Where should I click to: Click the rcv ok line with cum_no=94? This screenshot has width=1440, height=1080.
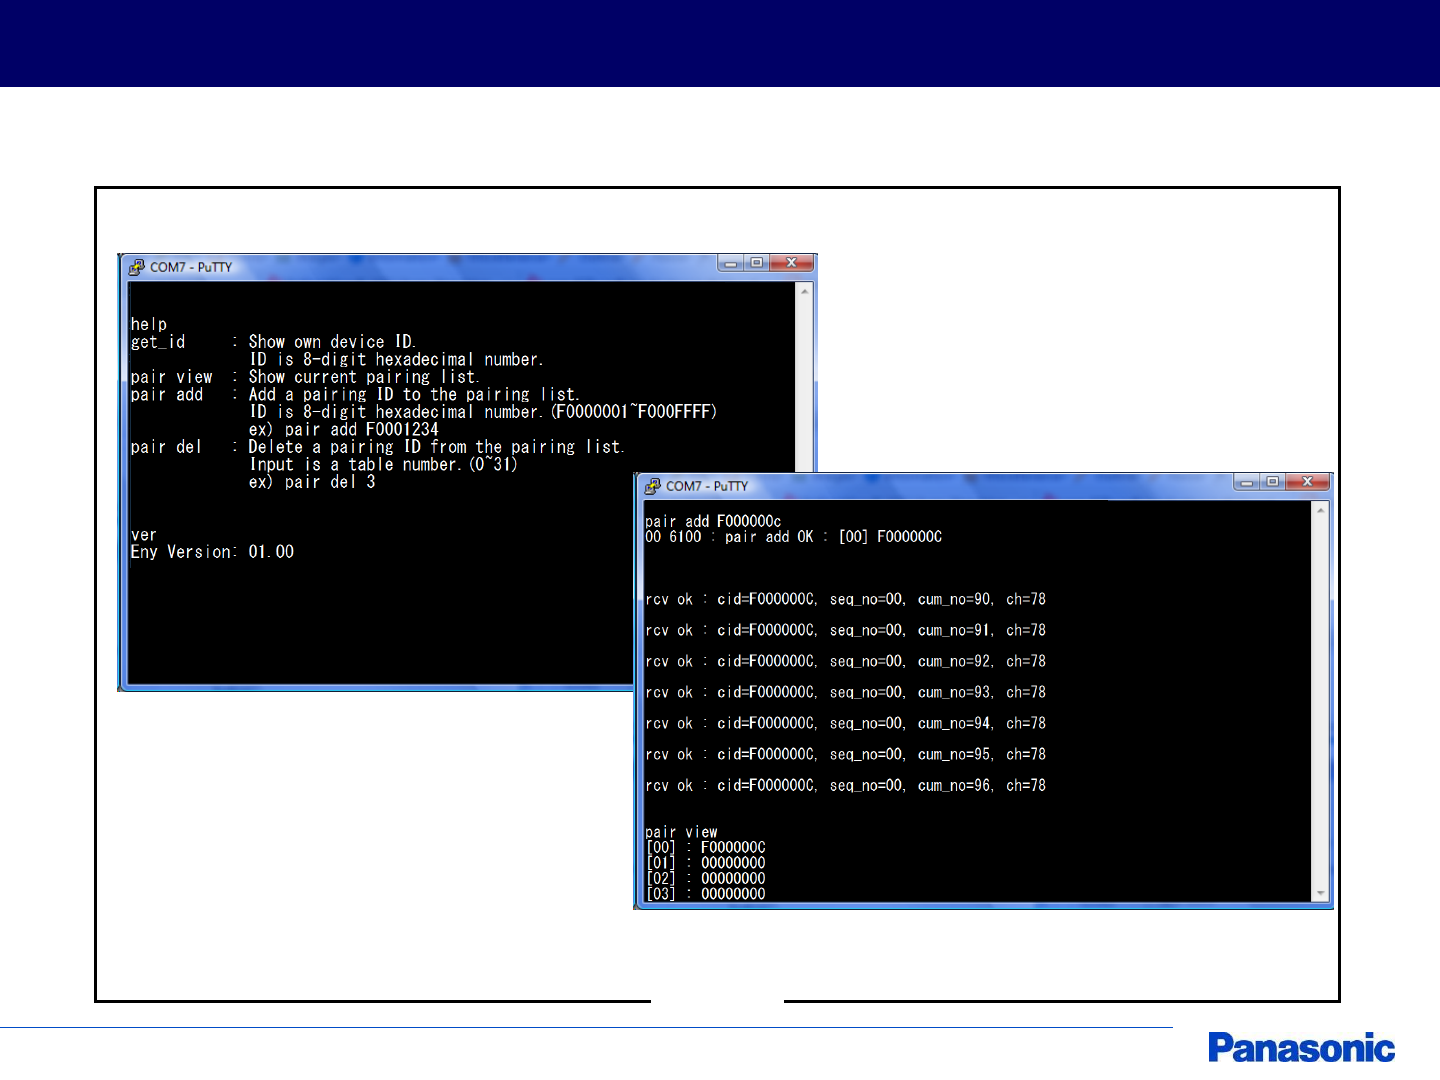(845, 723)
